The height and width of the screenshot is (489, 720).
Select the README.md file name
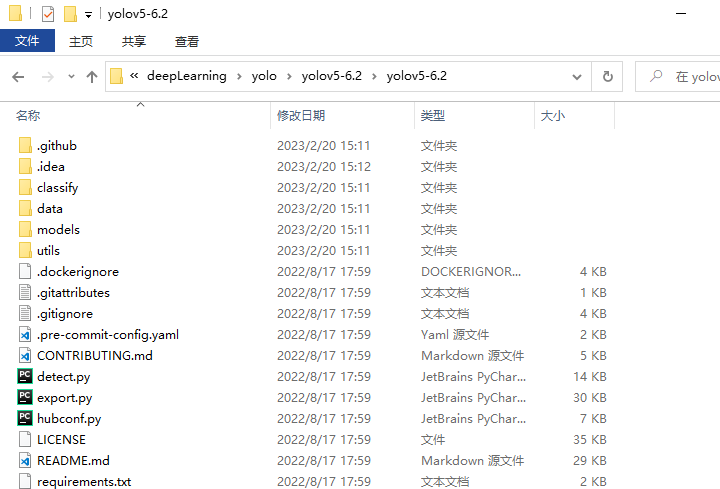tap(73, 461)
